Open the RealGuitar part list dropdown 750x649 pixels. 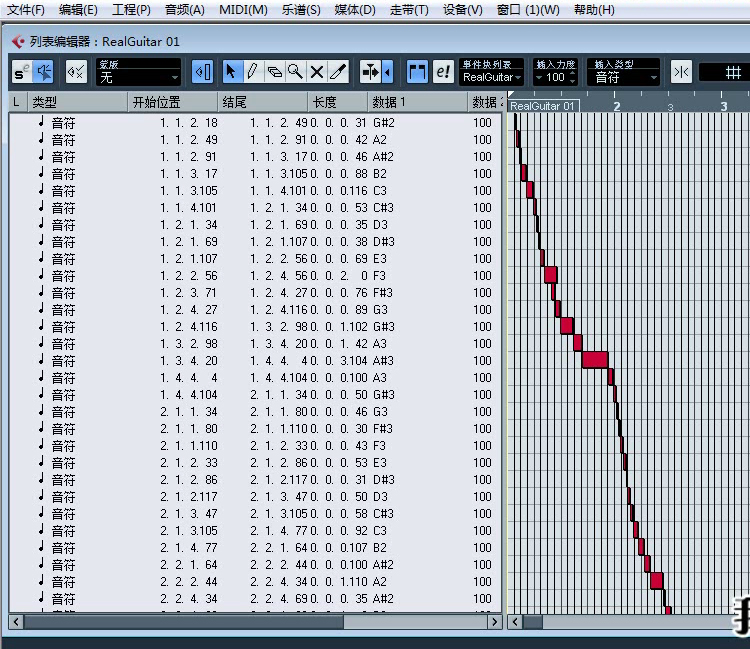pos(492,77)
